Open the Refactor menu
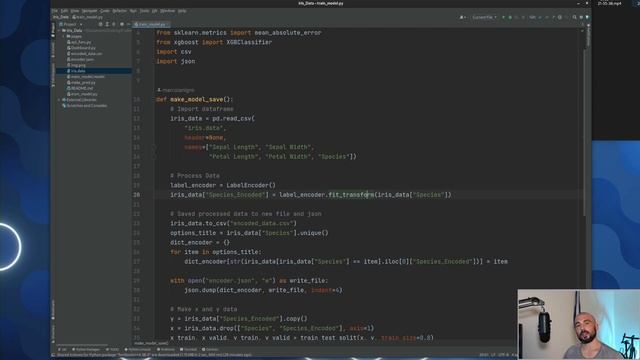Screen dimensions: 640x360 [x=119, y=11]
